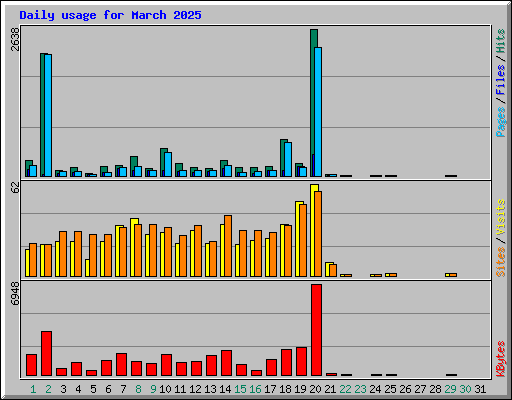Click the day 8 axis label
Image resolution: width=512 pixels, height=400 pixels.
(x=138, y=389)
